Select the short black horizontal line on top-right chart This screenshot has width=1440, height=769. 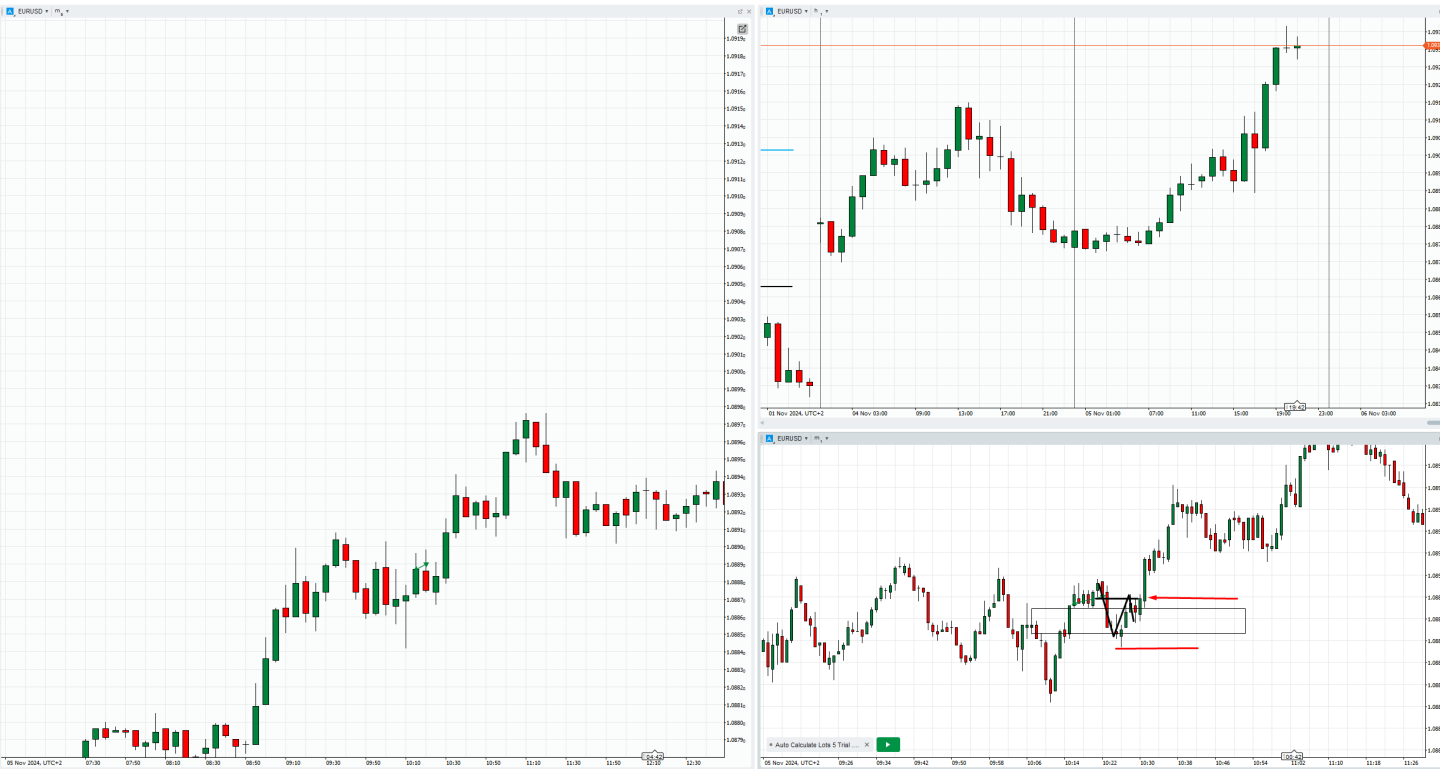click(776, 286)
